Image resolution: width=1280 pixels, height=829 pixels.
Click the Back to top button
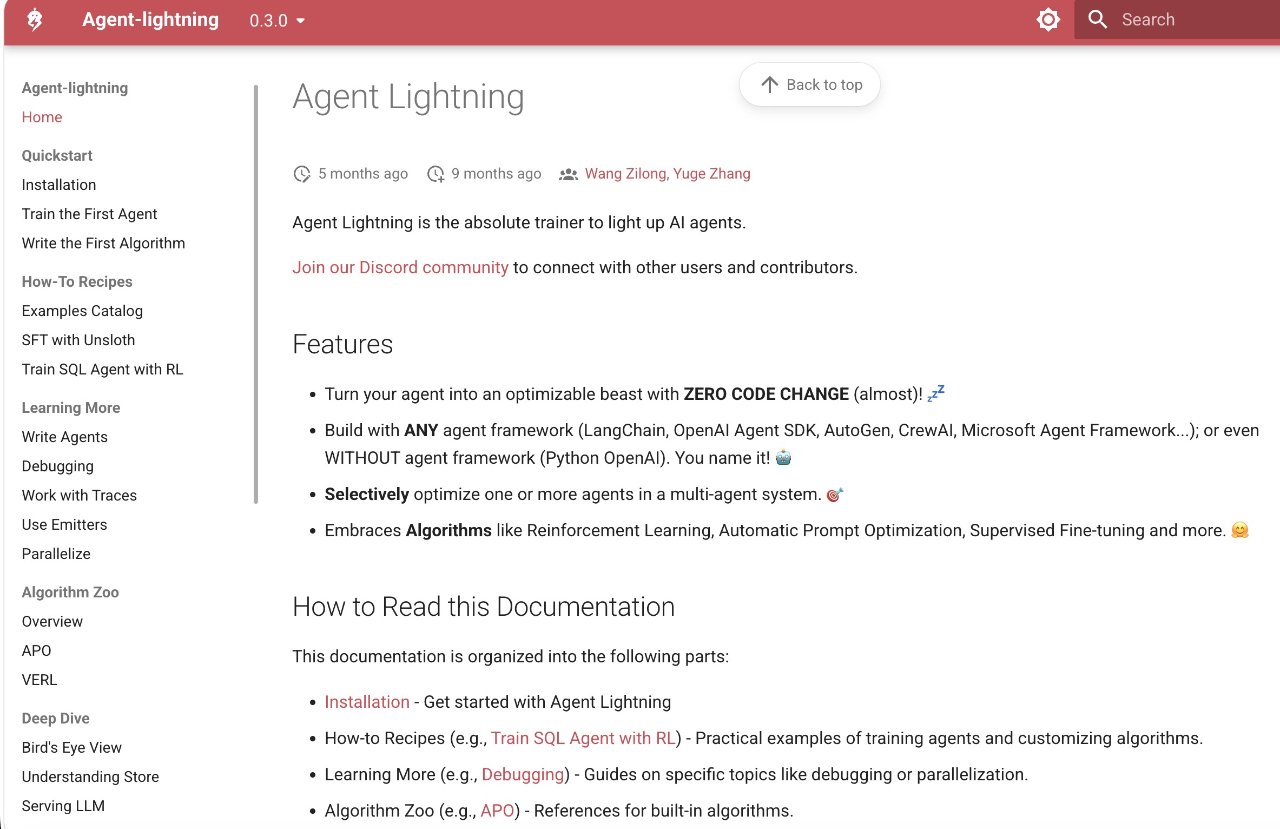[x=810, y=85]
